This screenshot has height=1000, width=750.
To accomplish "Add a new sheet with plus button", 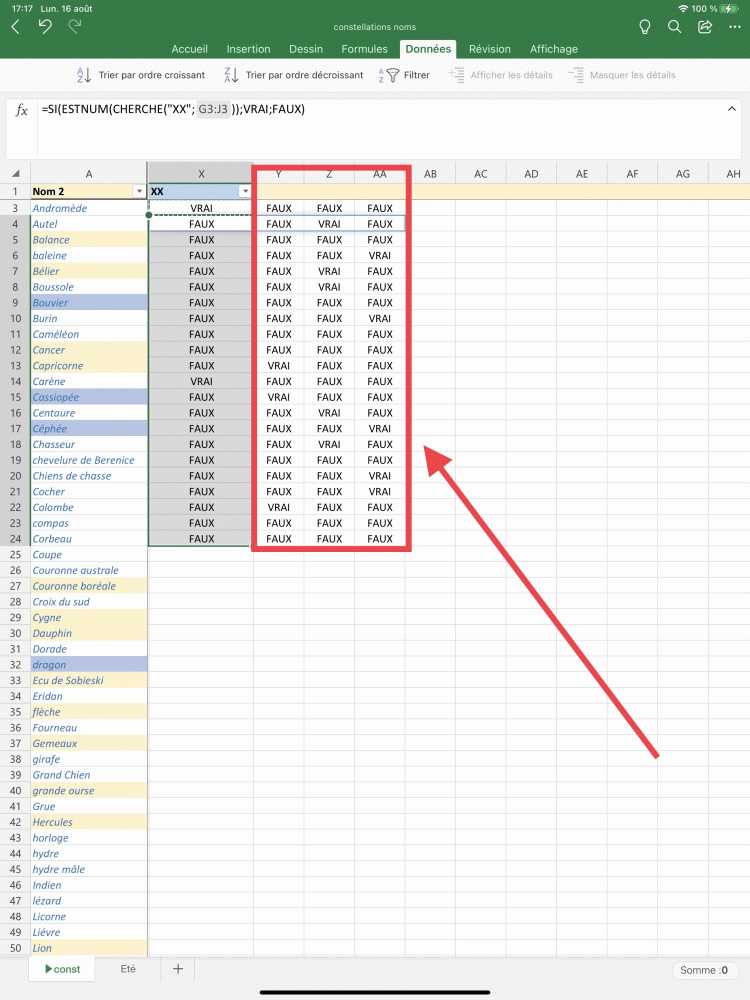I will [x=178, y=969].
